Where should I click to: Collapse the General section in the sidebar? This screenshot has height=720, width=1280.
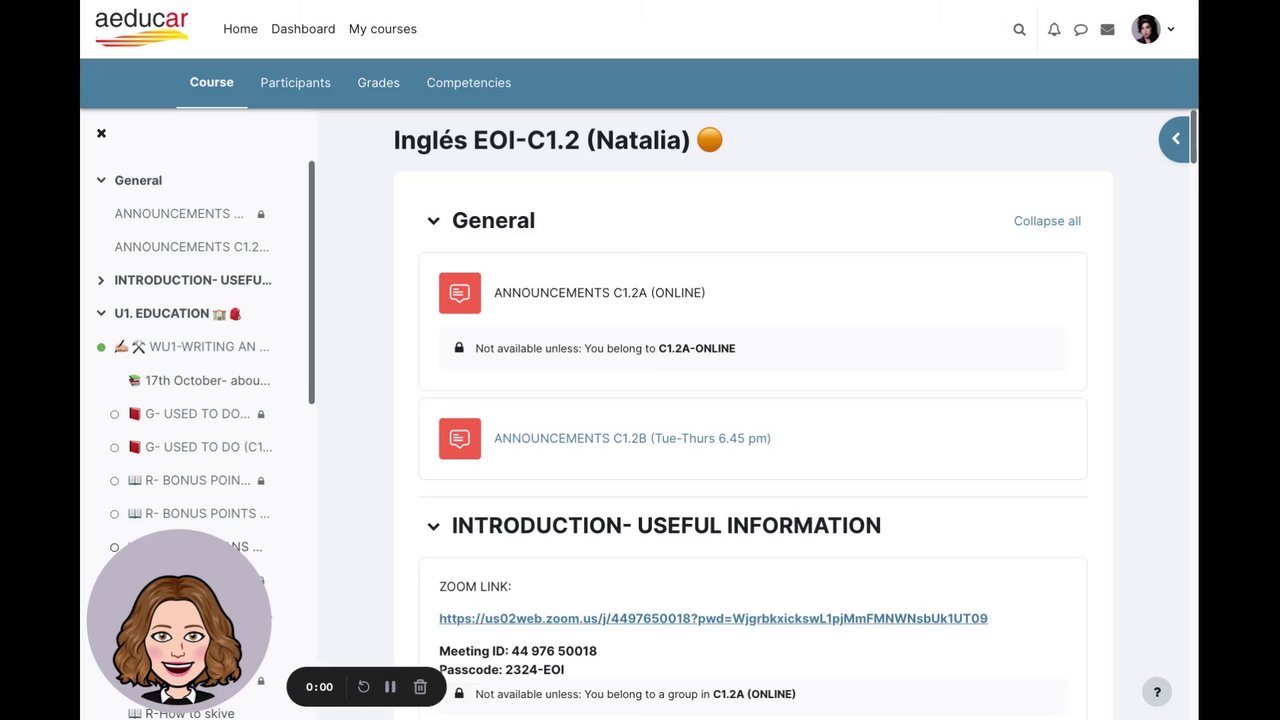(x=101, y=180)
